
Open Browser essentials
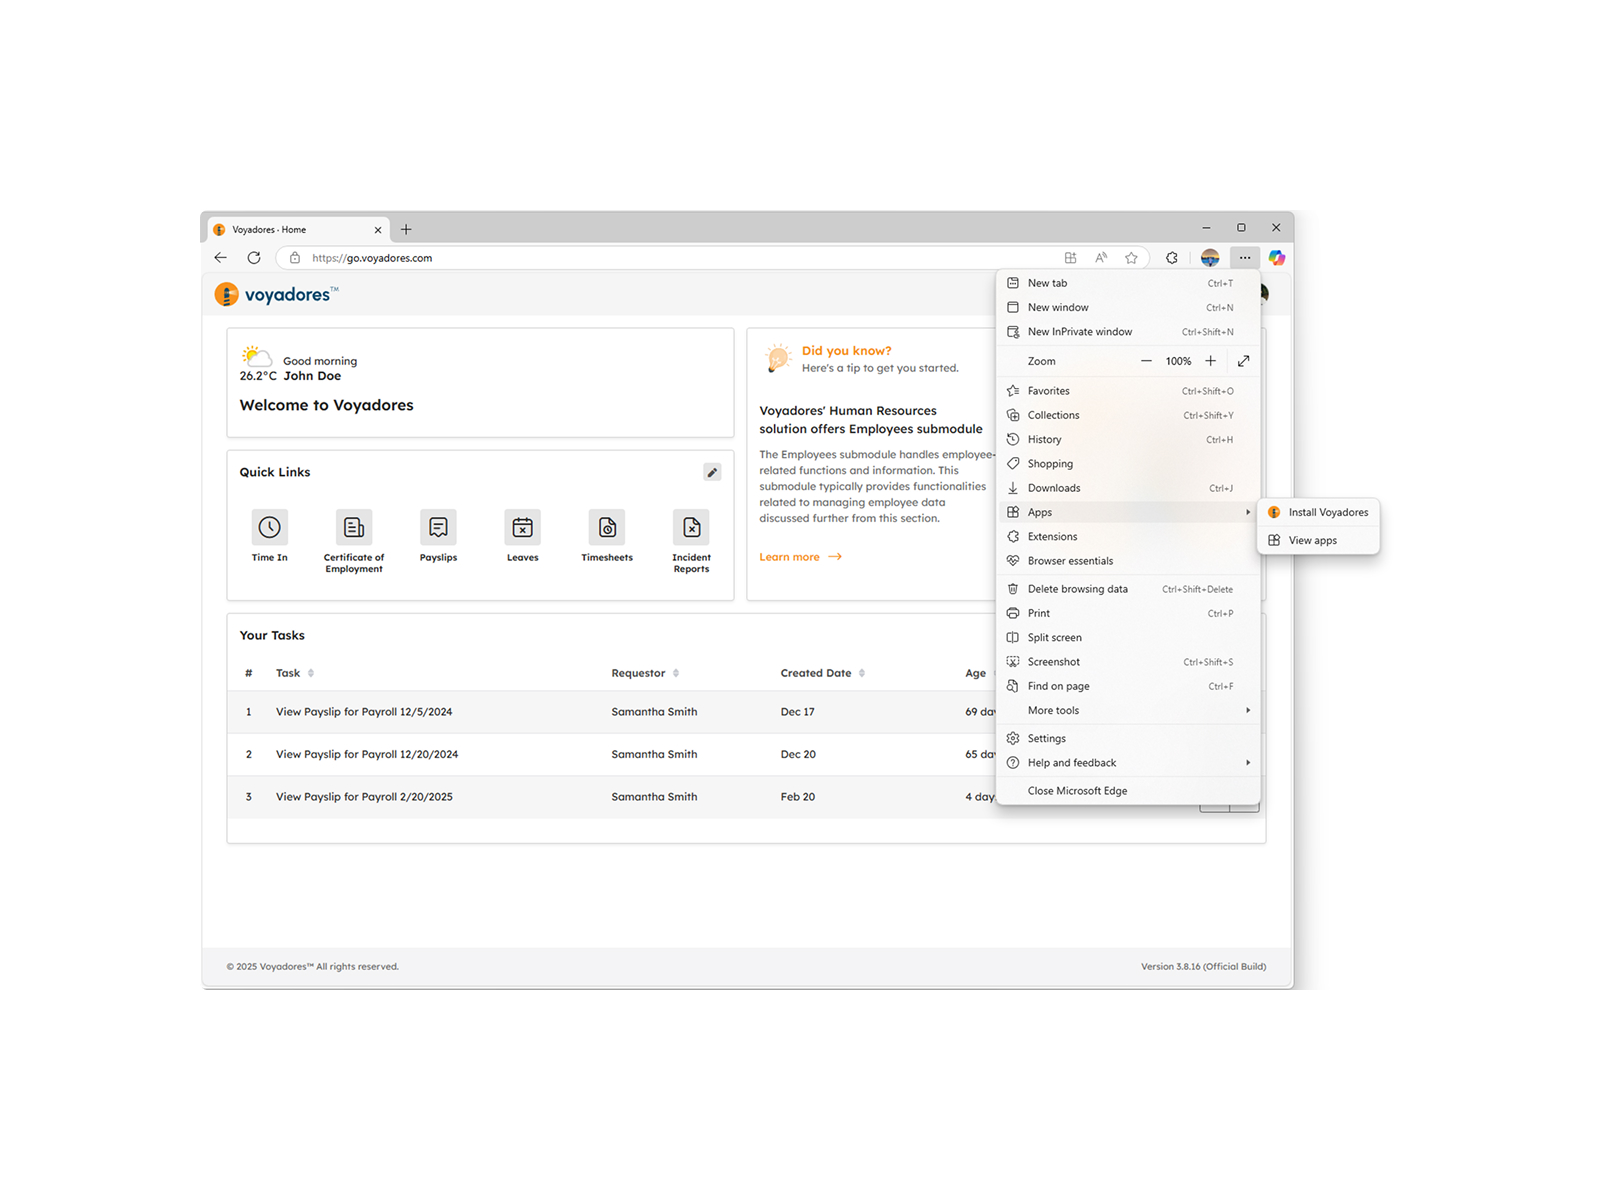coord(1128,561)
